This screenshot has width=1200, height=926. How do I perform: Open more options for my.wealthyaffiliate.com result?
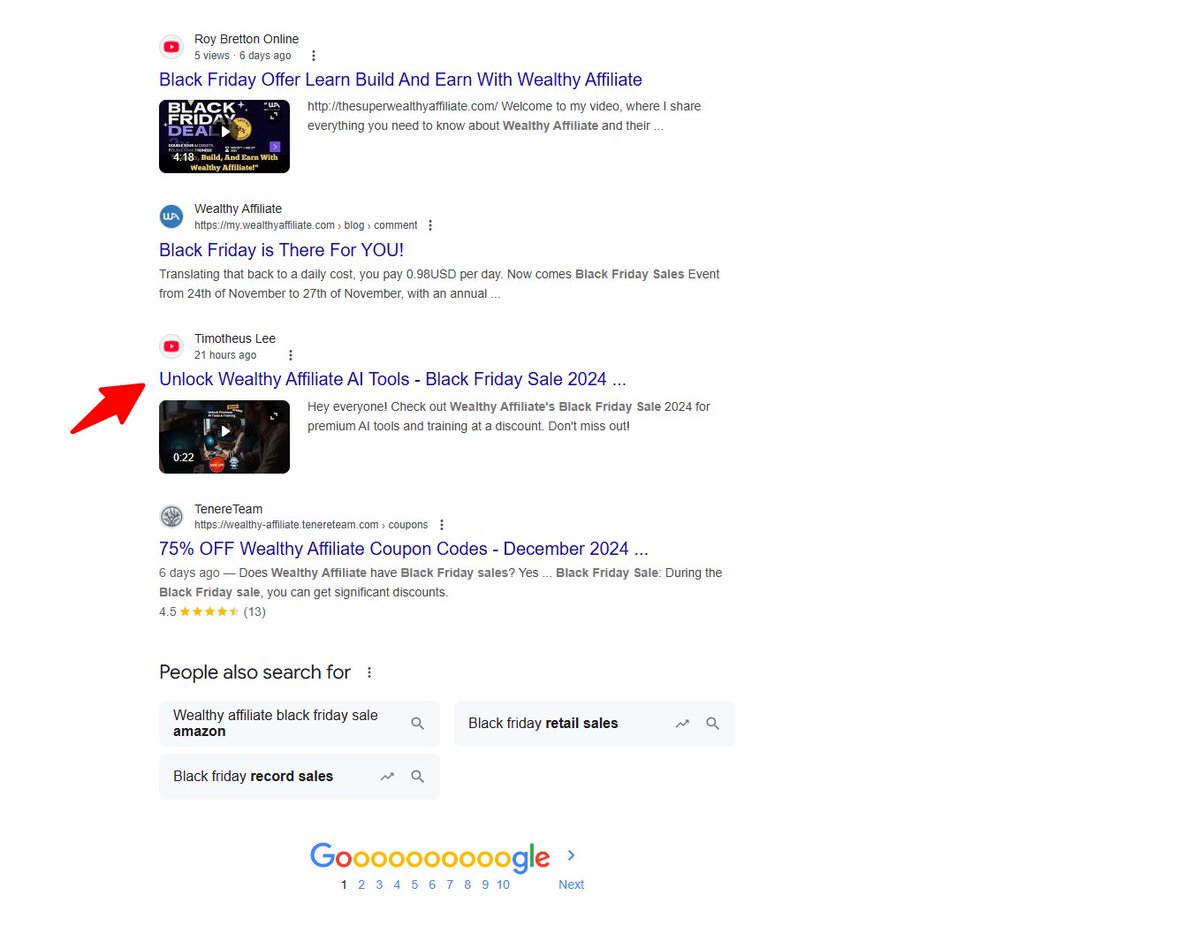pyautogui.click(x=431, y=226)
